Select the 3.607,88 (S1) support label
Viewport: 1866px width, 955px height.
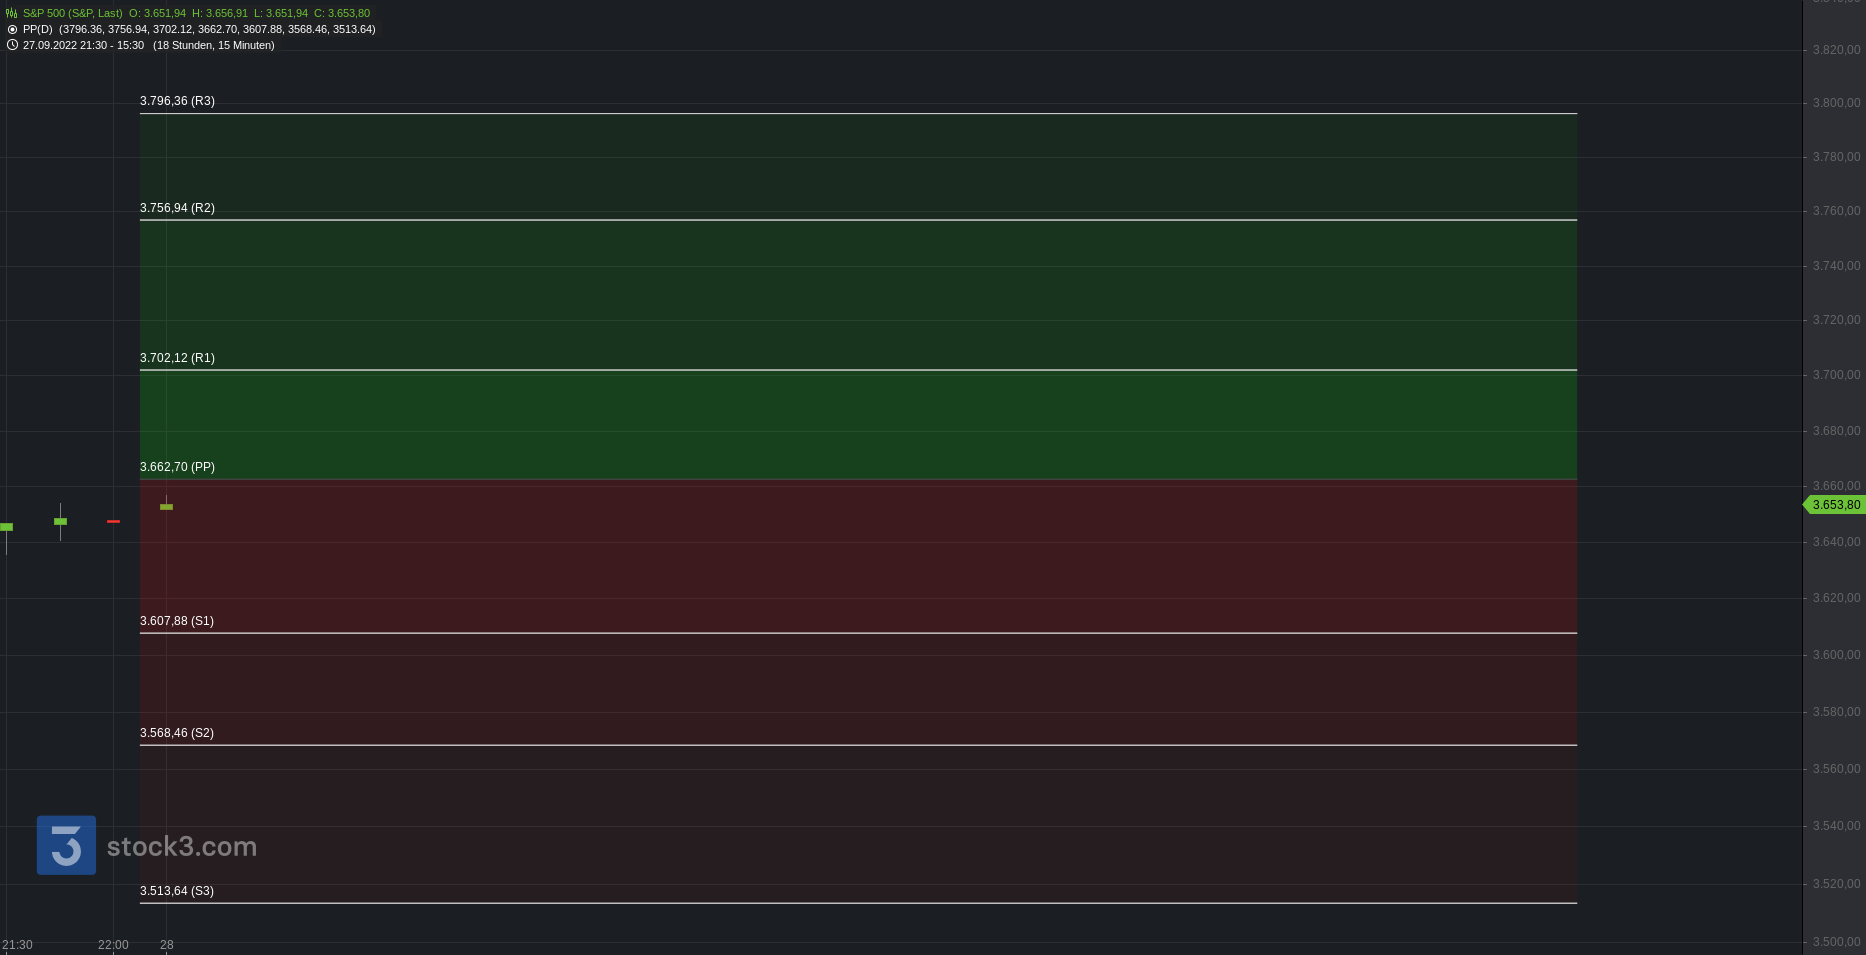[x=177, y=621]
